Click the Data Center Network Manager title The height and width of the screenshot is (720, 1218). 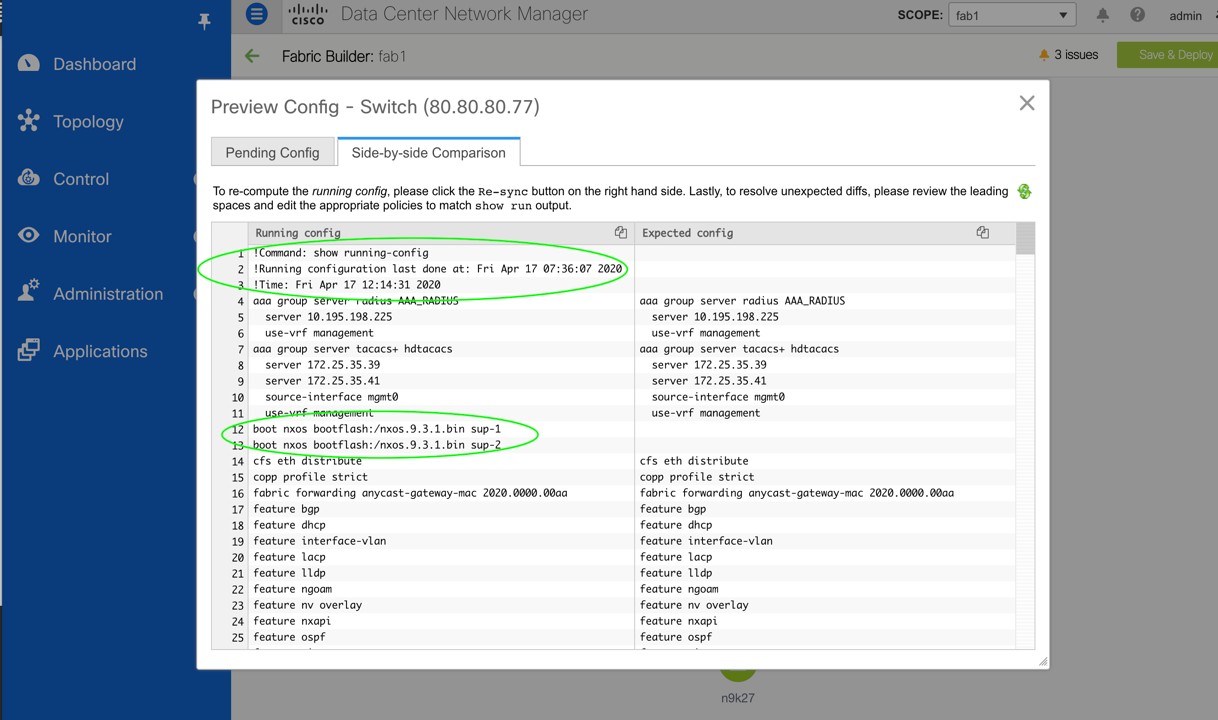464,14
